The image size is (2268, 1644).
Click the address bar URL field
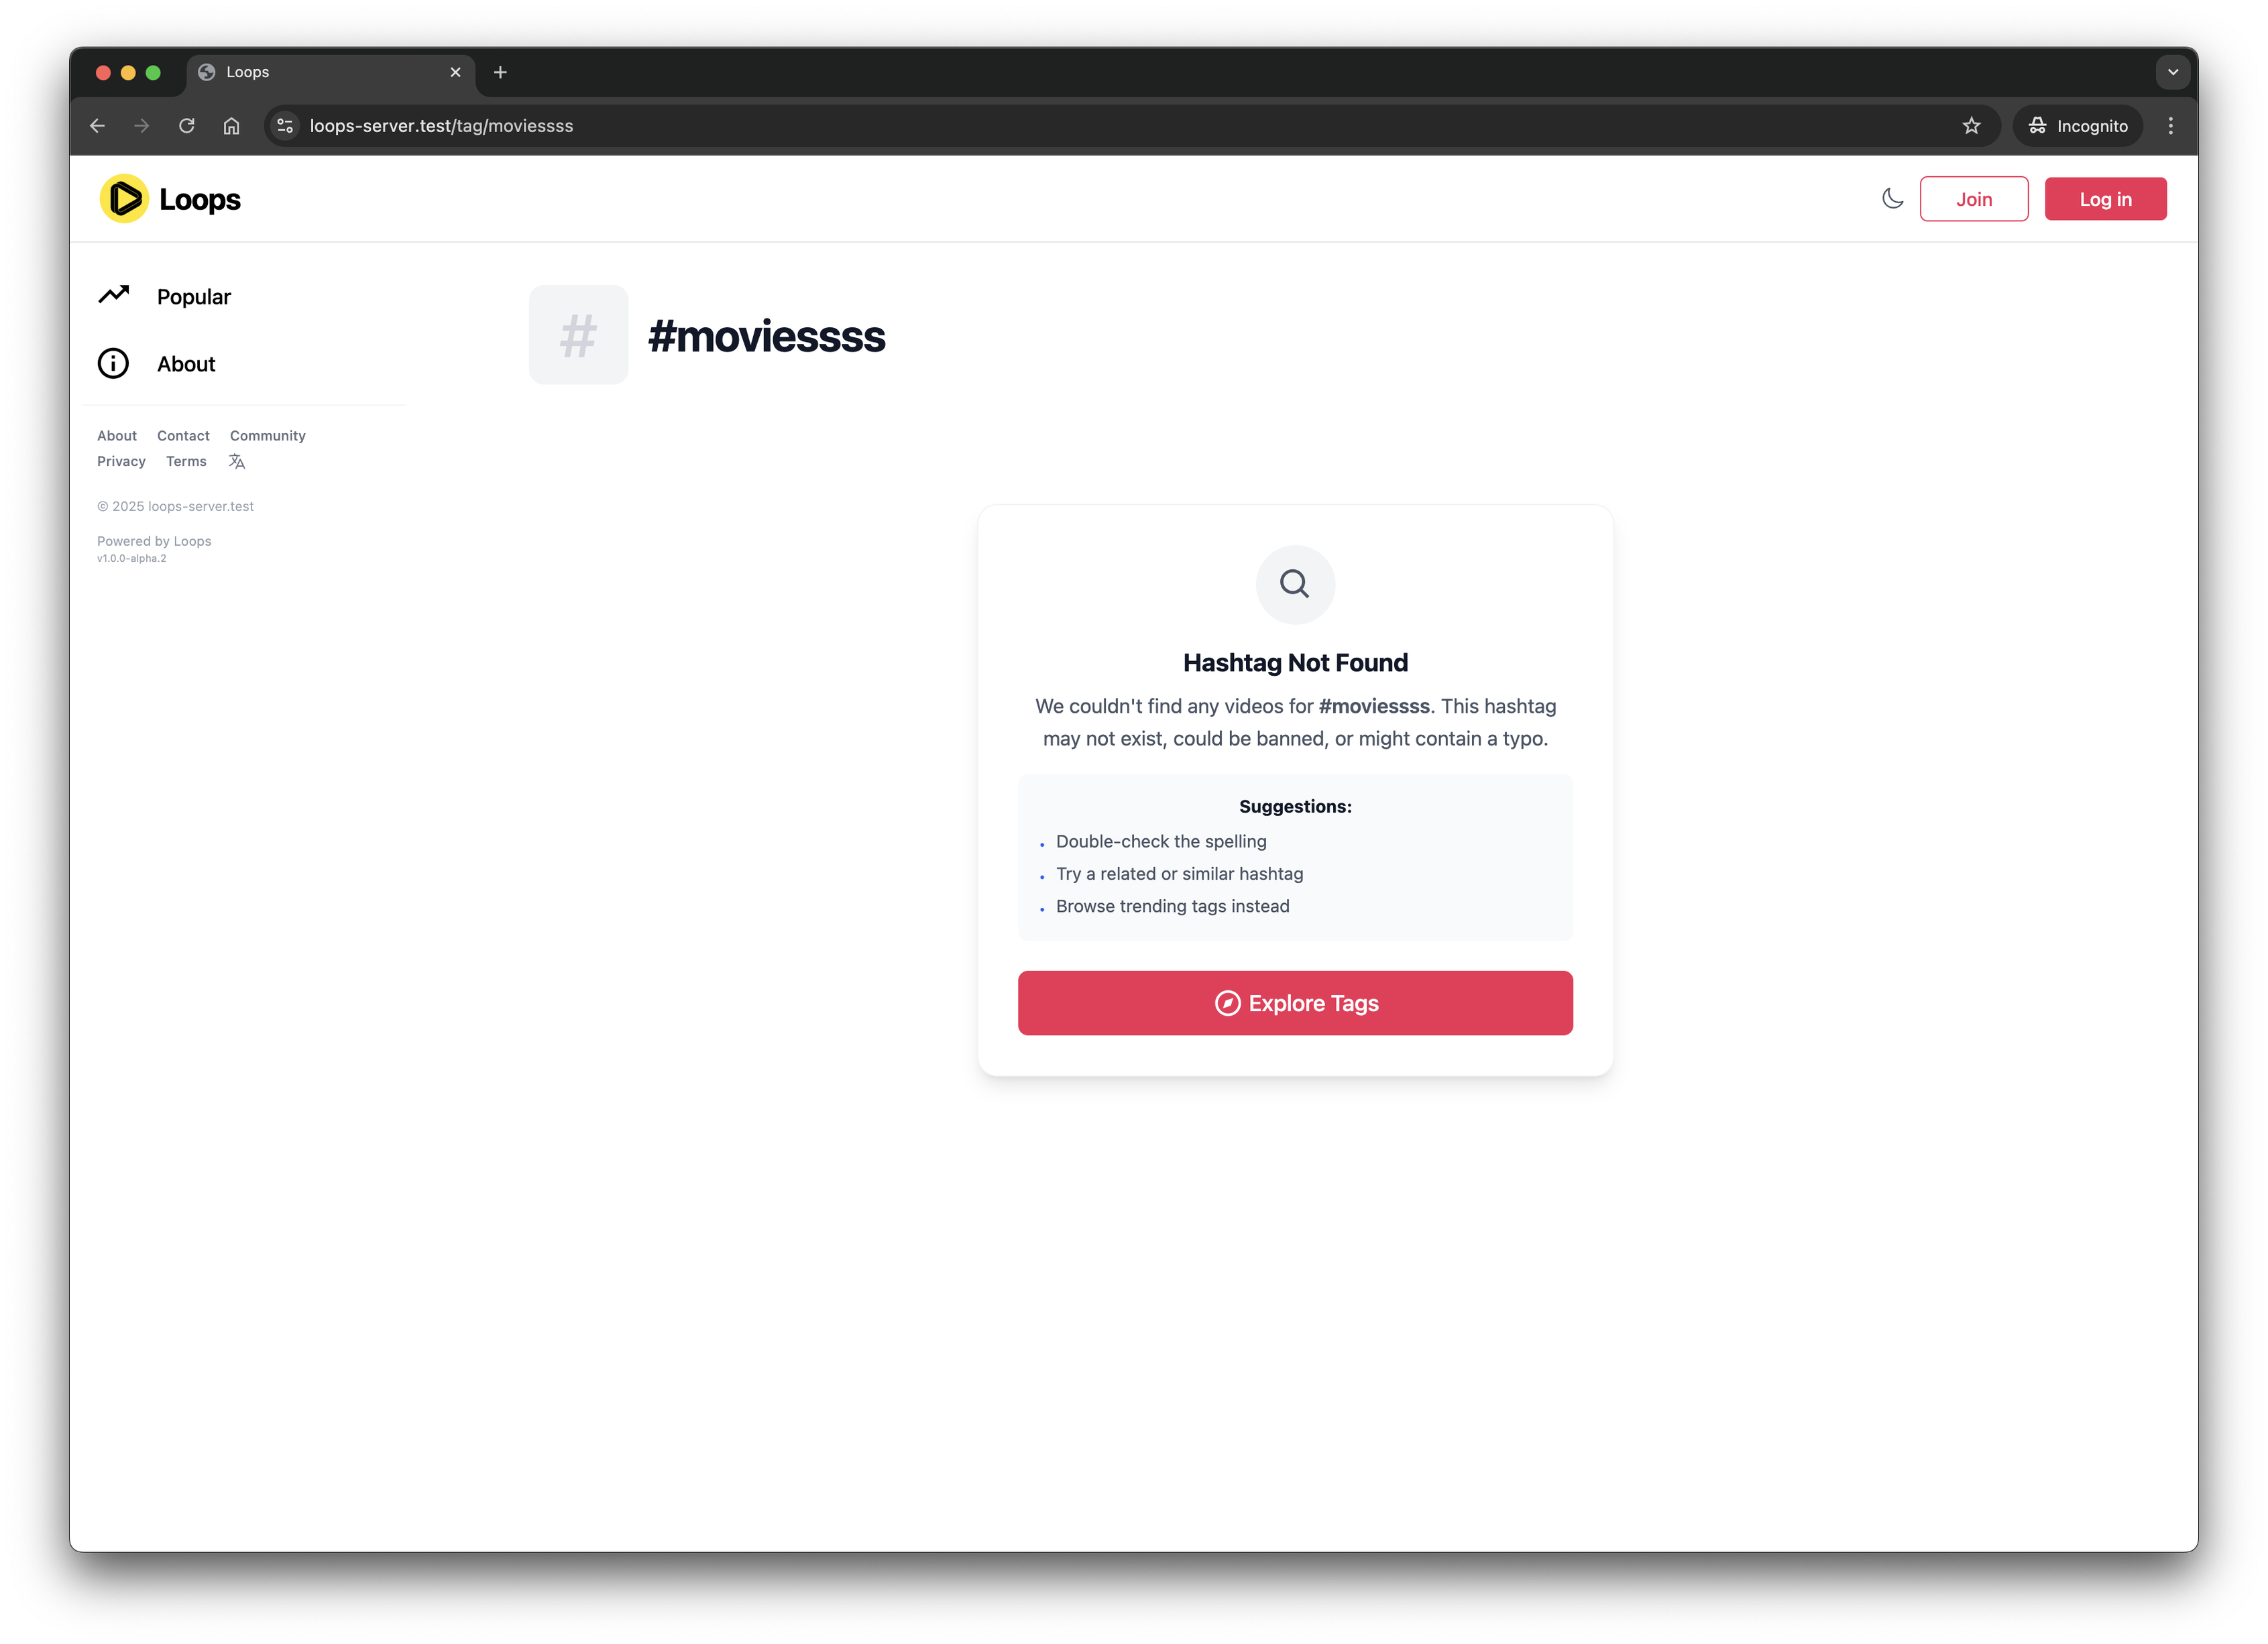1130,126
